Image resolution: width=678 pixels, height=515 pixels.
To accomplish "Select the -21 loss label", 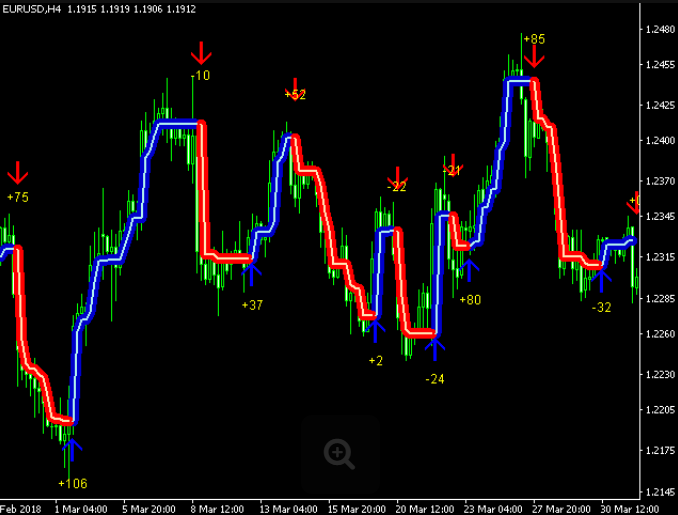I will coord(452,171).
